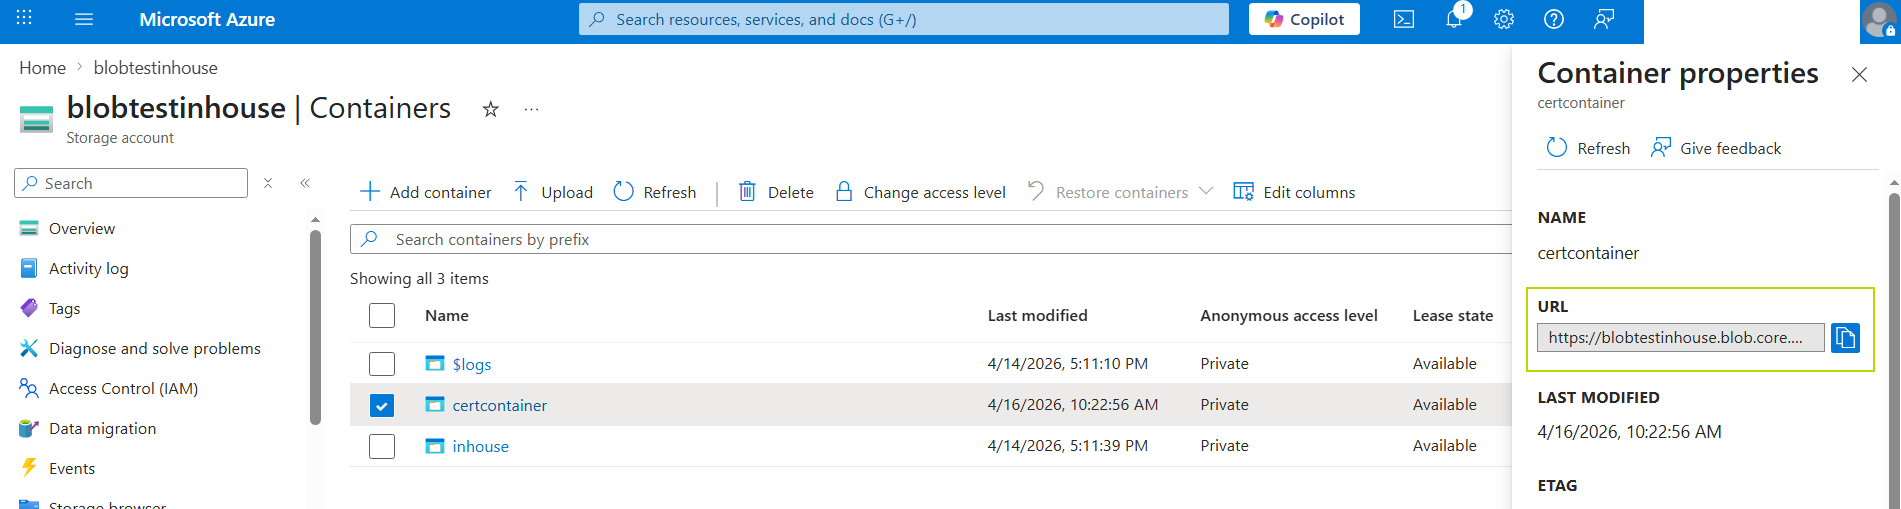Click the $logs container folder icon
The image size is (1901, 509).
434,363
